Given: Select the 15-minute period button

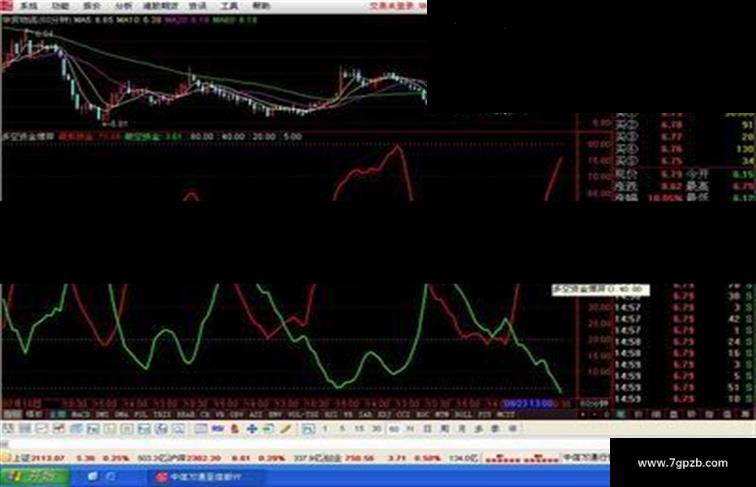Looking at the screenshot, I should point(359,429).
